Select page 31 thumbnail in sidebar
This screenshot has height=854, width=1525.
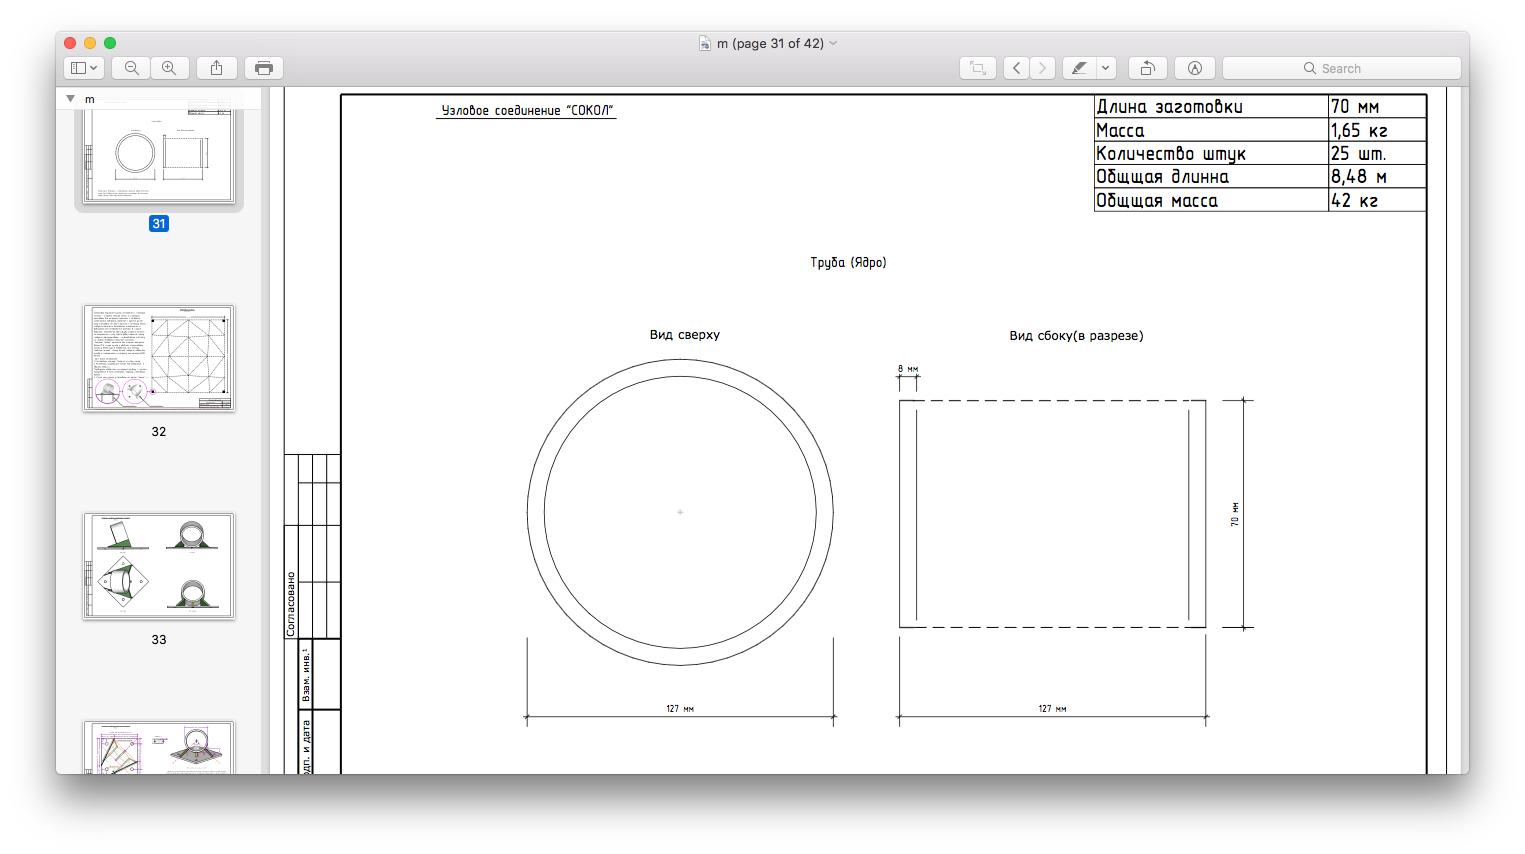pos(159,156)
